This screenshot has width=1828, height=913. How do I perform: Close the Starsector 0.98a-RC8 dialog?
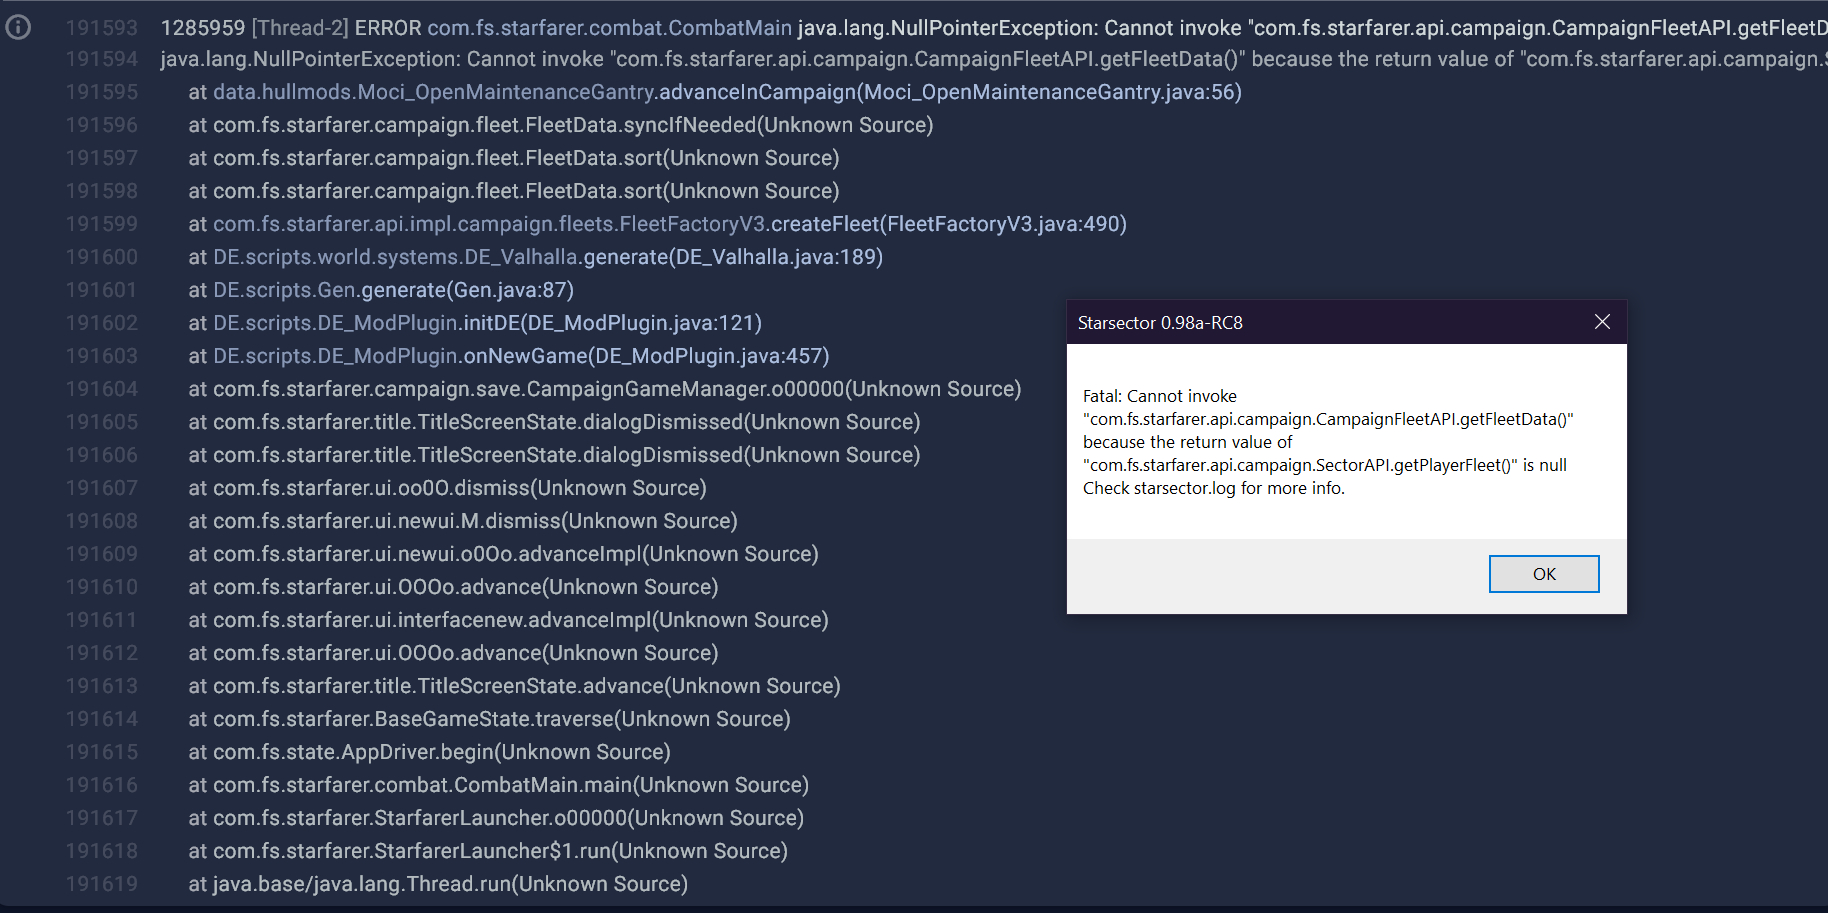coord(1602,322)
